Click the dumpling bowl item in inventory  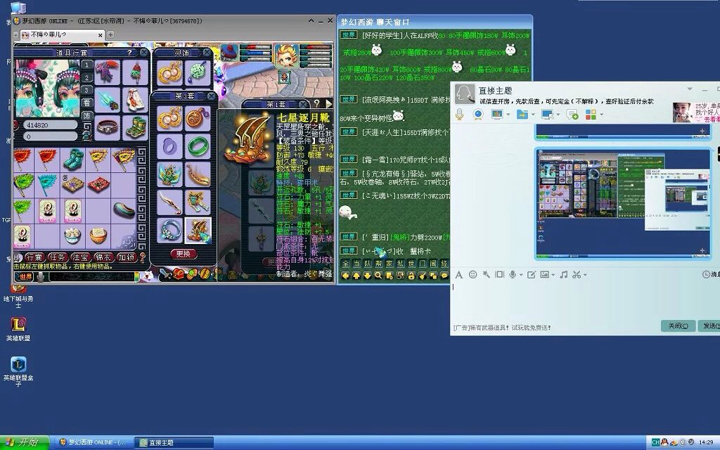pos(73,236)
